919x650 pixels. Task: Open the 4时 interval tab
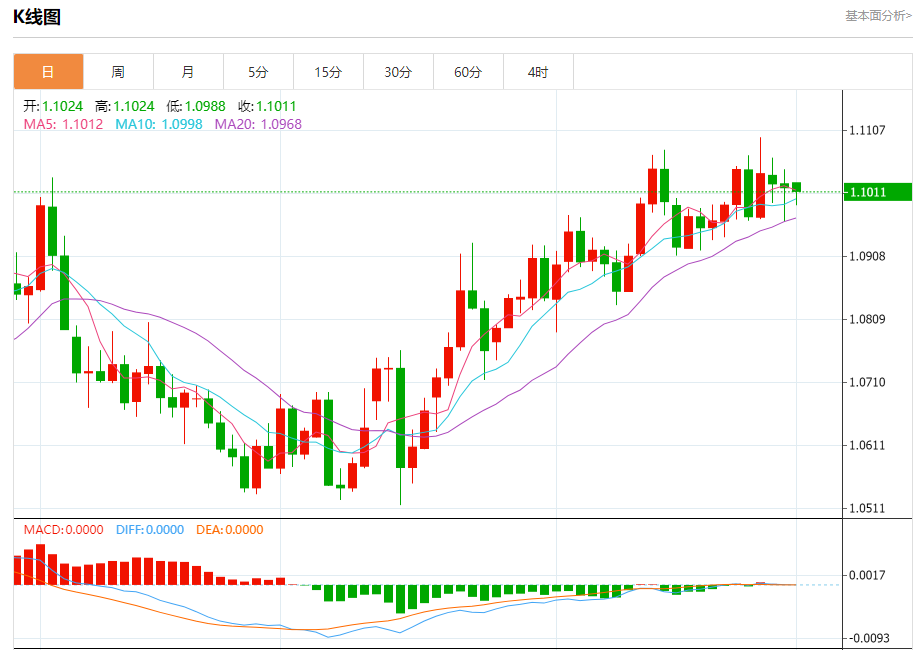tap(538, 72)
